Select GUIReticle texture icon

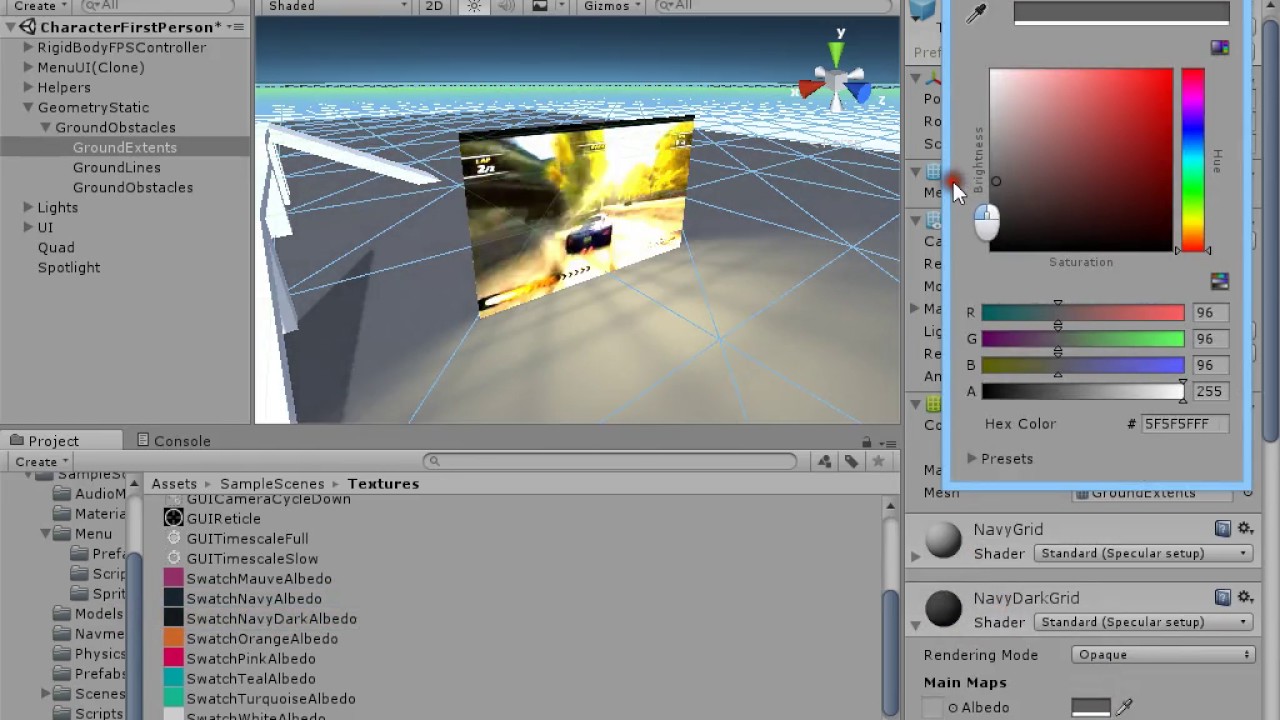[x=173, y=518]
